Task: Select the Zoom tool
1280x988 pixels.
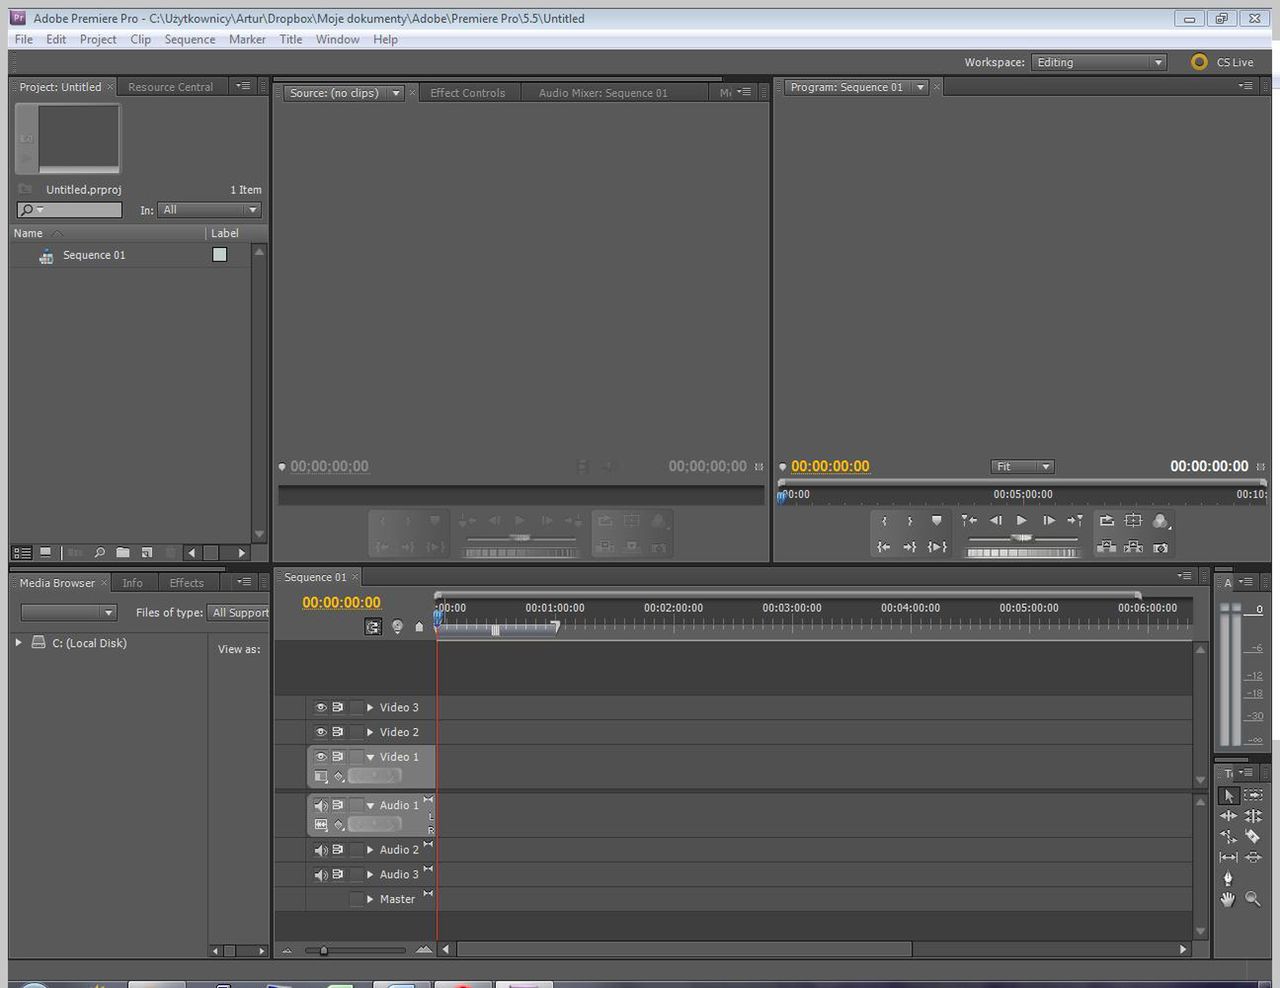Action: click(x=1253, y=900)
